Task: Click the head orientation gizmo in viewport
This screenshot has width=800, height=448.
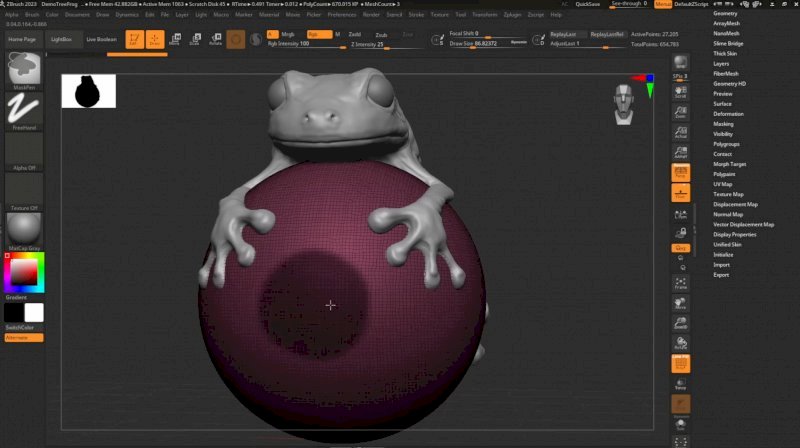Action: [625, 104]
